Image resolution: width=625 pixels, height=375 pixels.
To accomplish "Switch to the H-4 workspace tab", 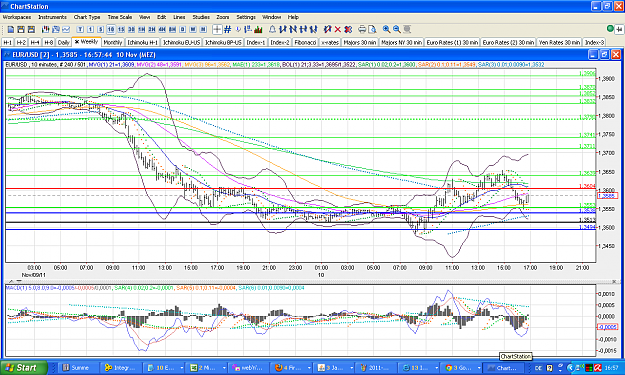I will click(x=35, y=42).
